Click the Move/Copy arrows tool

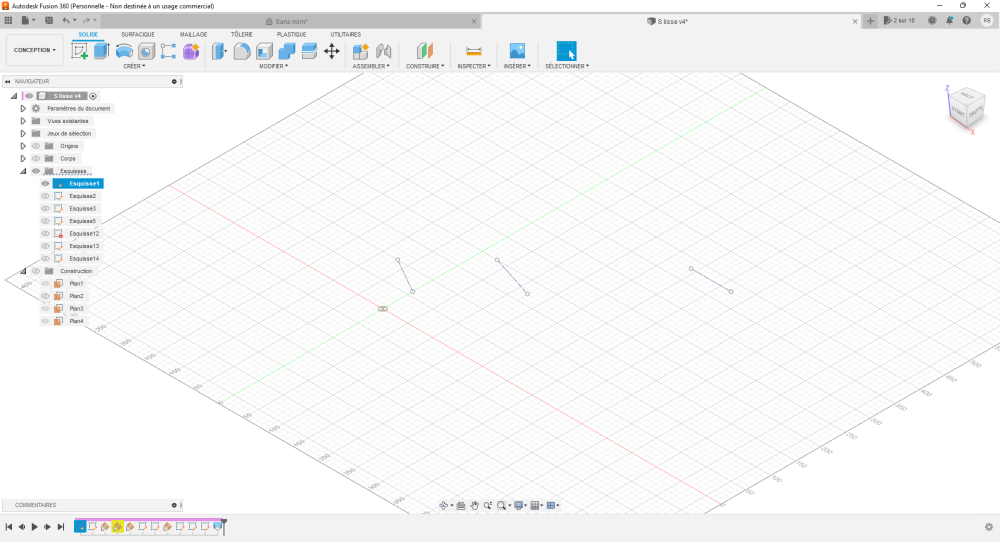pos(332,51)
